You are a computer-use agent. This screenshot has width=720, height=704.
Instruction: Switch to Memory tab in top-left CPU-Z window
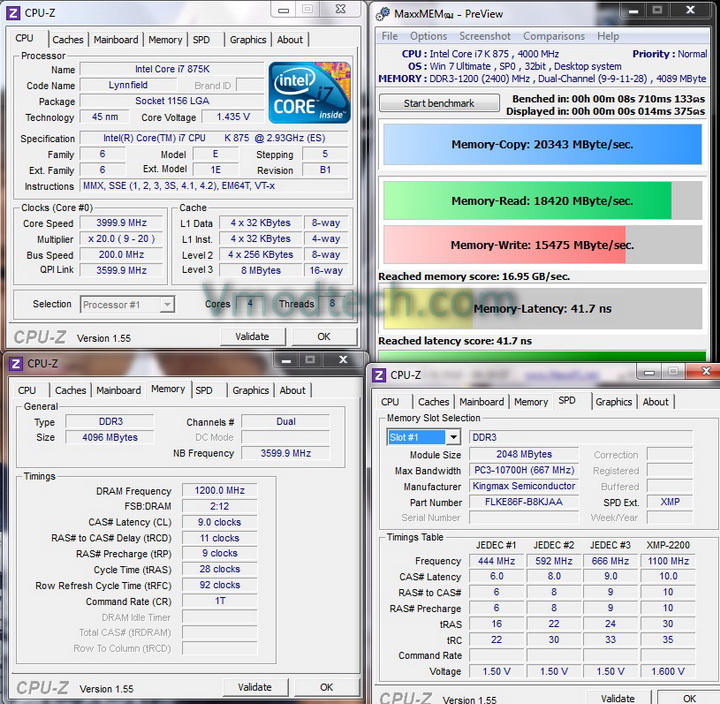click(165, 39)
